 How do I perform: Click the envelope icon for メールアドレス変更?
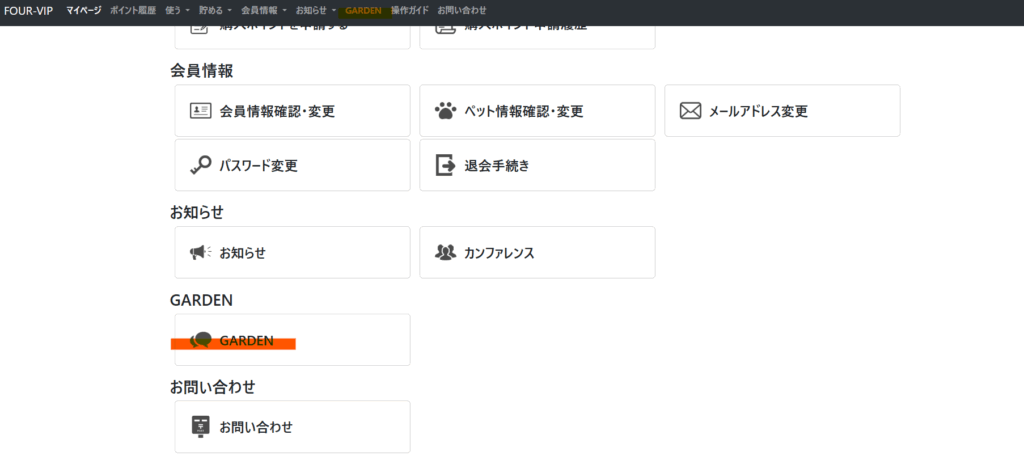(690, 111)
